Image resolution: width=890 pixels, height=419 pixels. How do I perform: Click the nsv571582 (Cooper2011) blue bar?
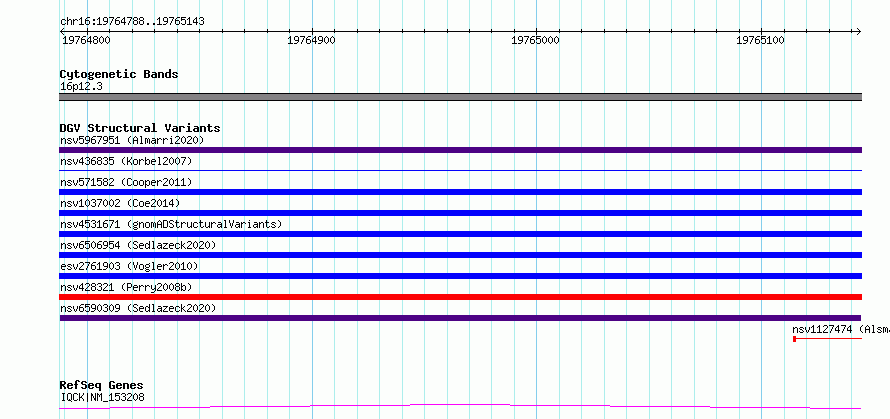(x=460, y=192)
